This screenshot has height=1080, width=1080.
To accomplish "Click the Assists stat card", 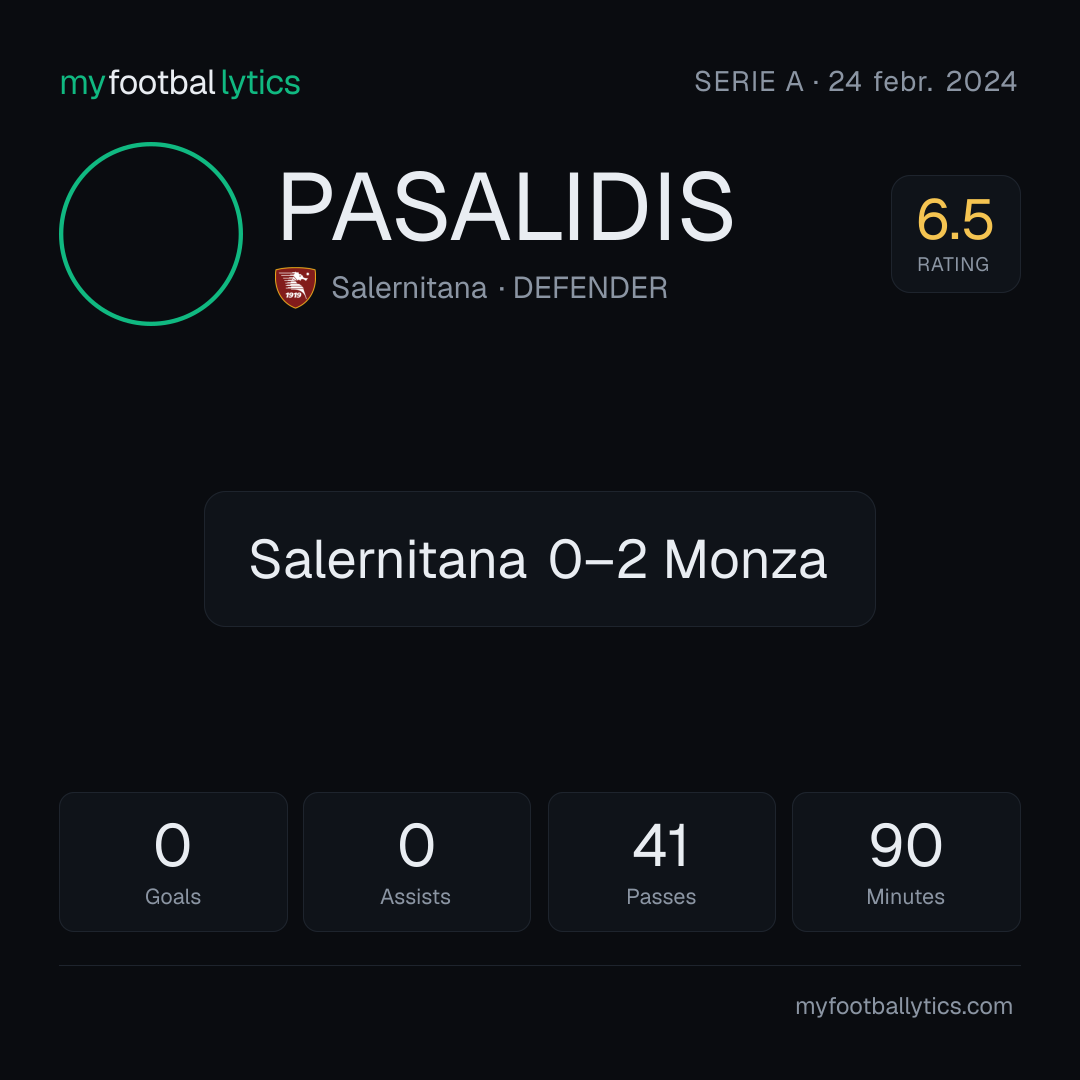I will [417, 862].
